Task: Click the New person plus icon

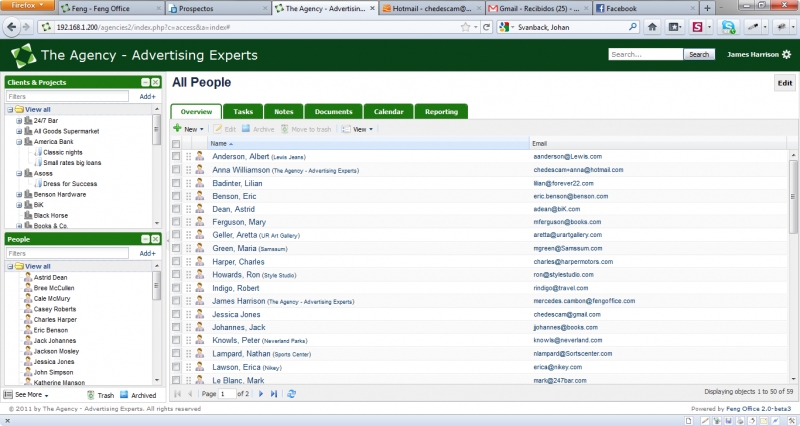Action: 177,129
